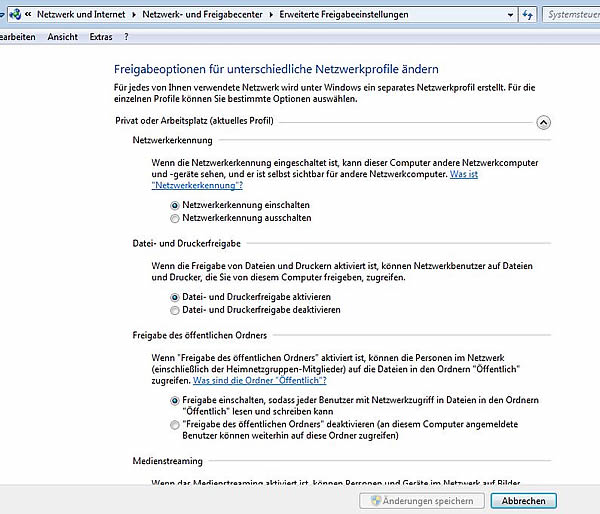This screenshot has height=514, width=600.
Task: Select 'Datei- und Druckerfreigabe deaktivieren' option
Action: [174, 310]
